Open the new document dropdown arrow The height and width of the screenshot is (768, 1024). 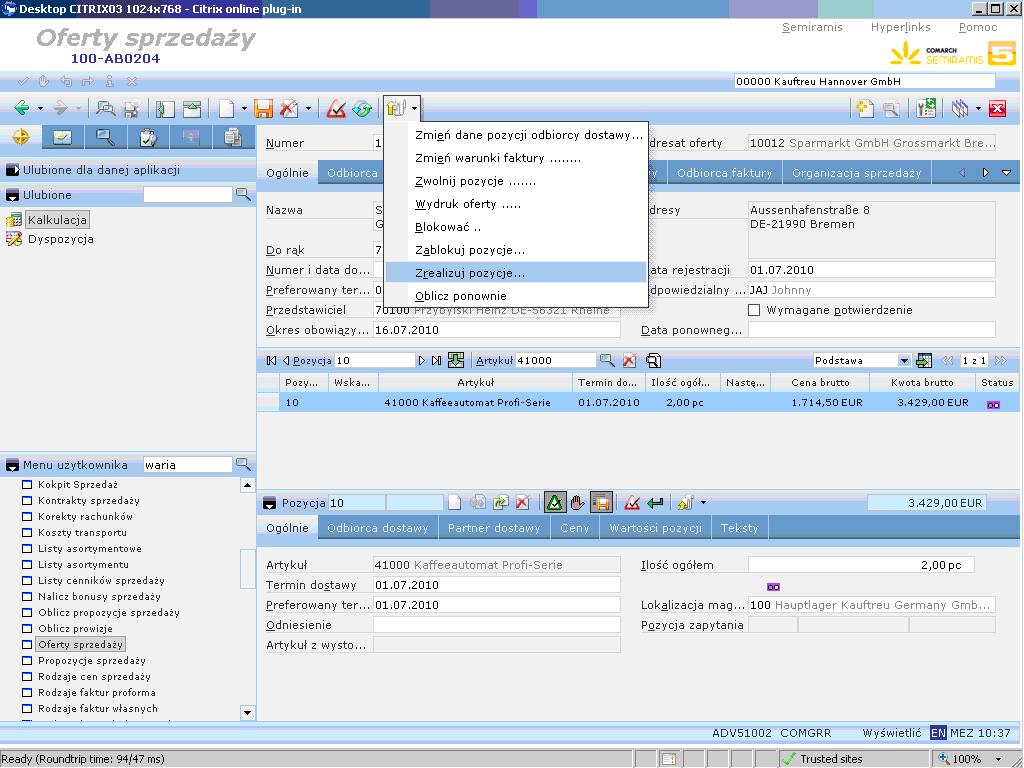244,108
